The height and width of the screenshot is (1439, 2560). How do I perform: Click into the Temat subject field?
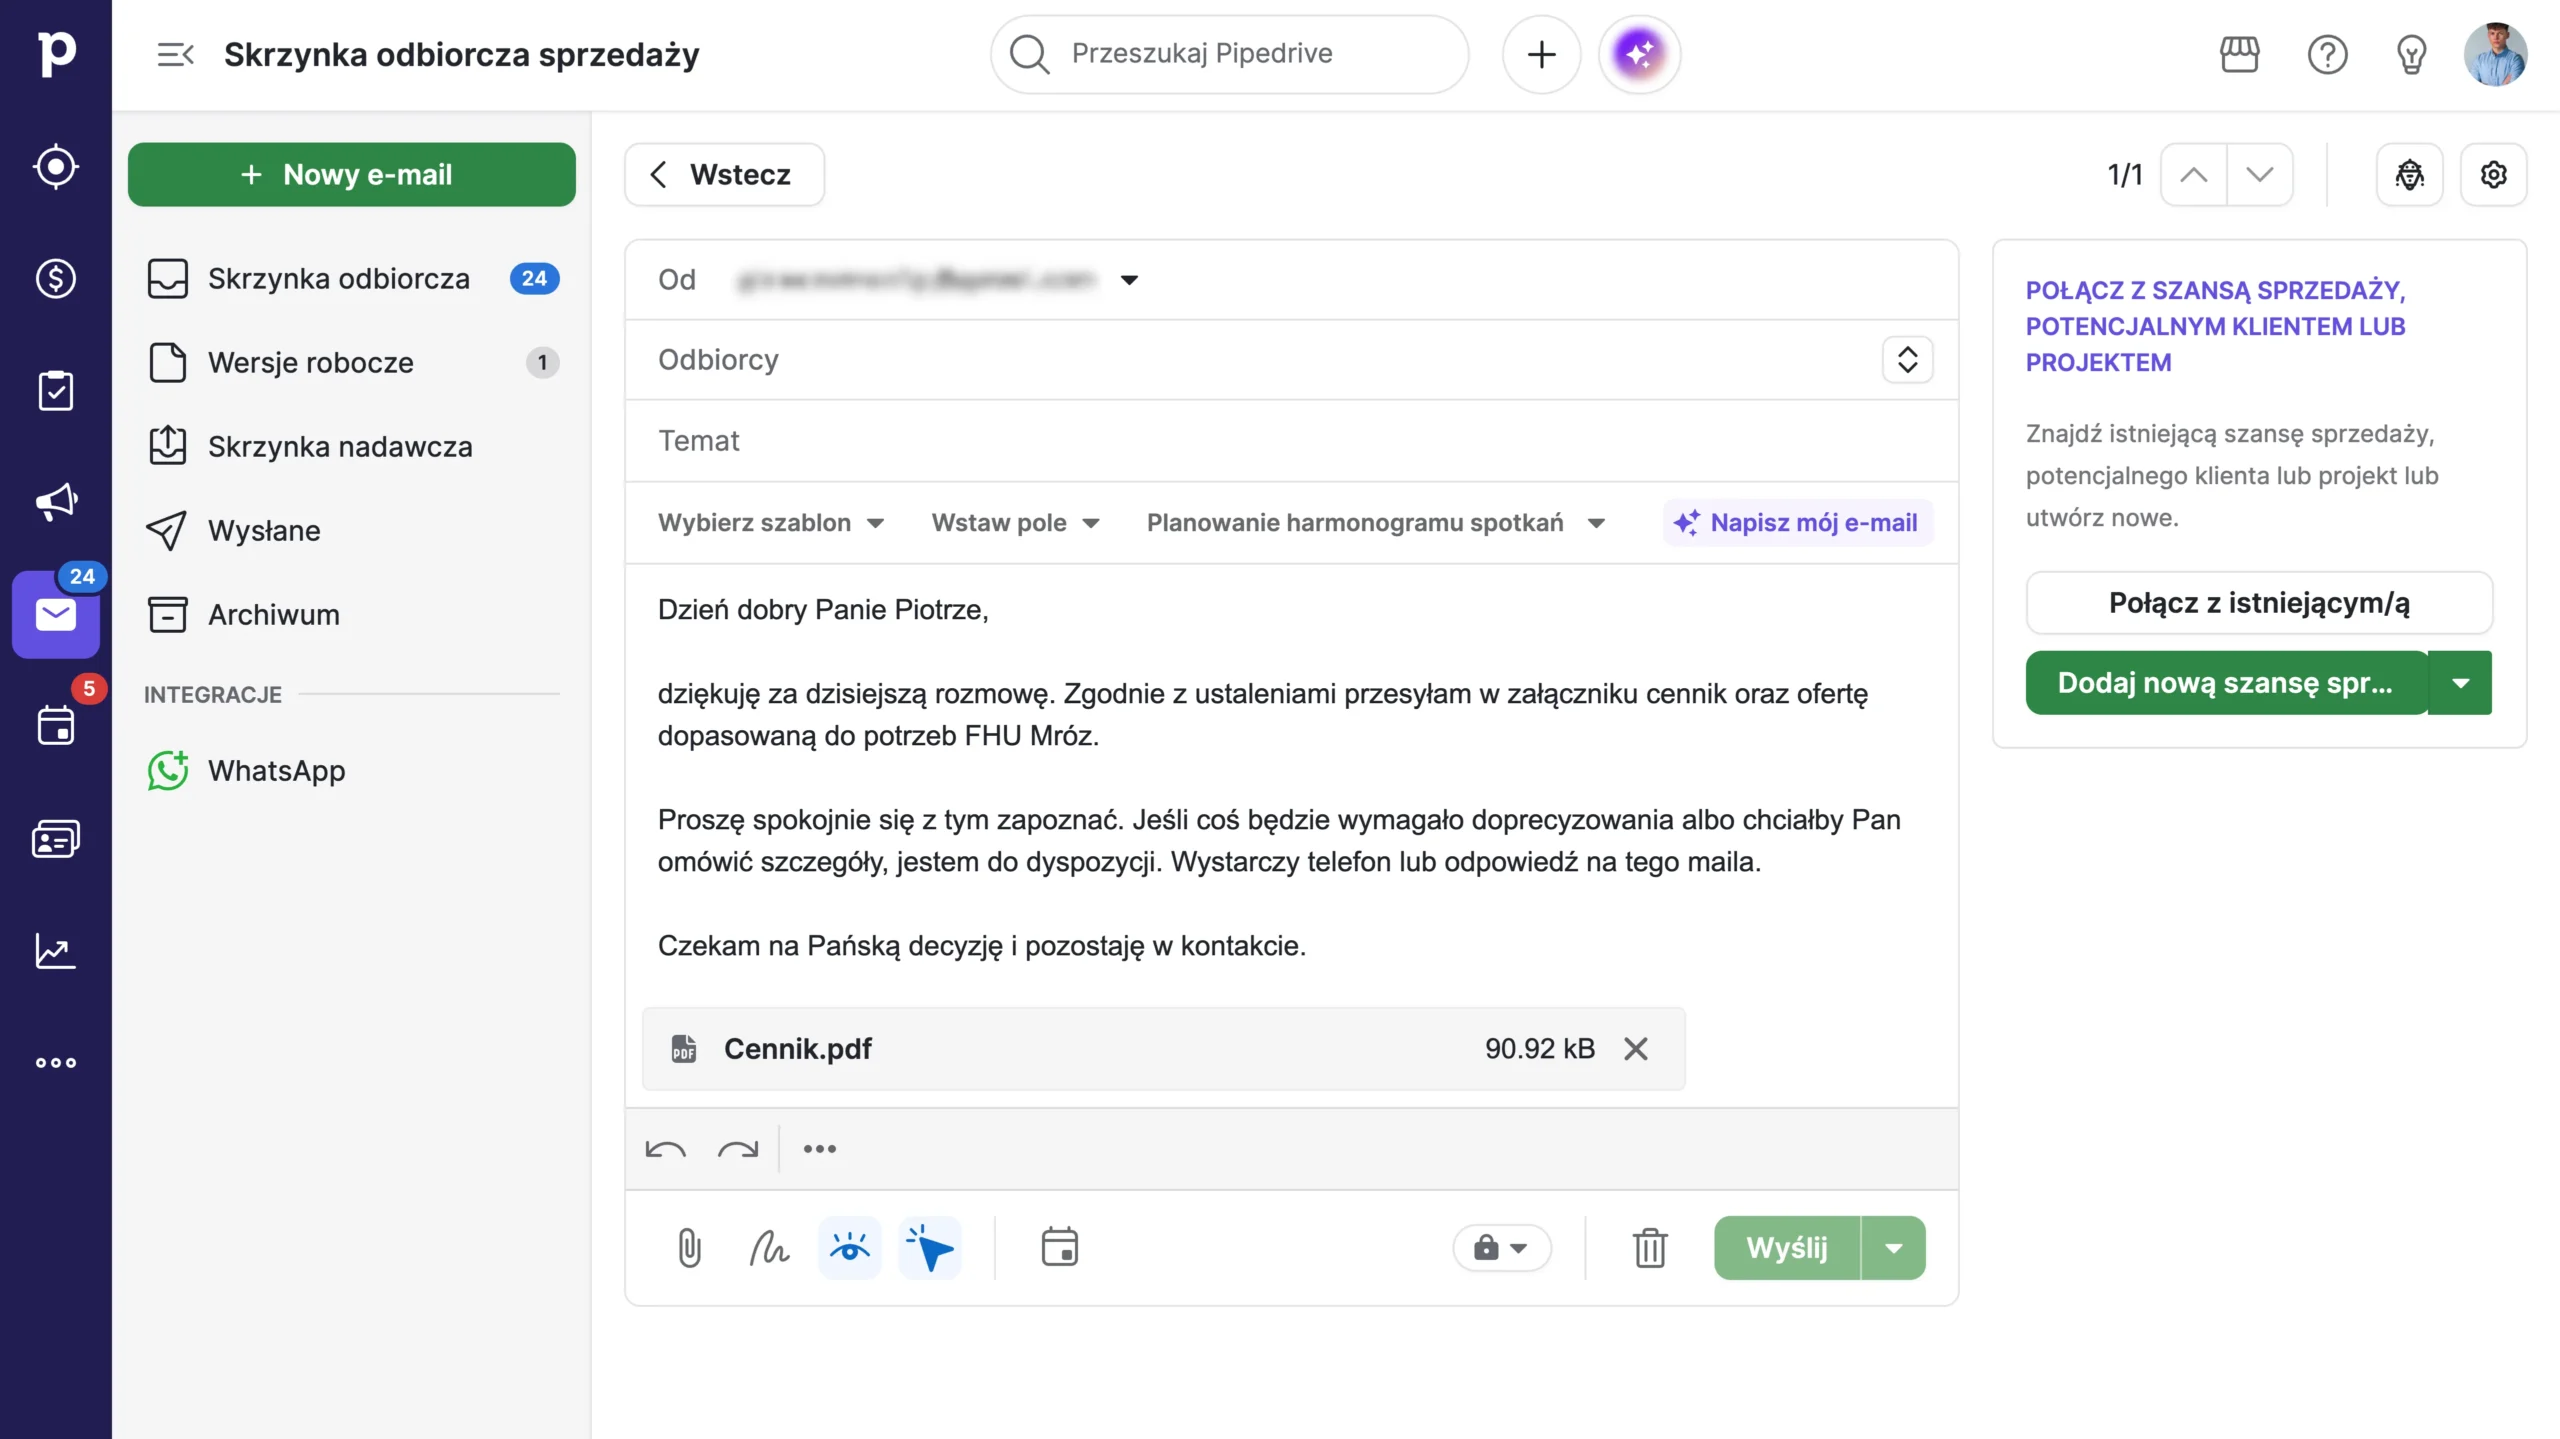click(x=1292, y=441)
